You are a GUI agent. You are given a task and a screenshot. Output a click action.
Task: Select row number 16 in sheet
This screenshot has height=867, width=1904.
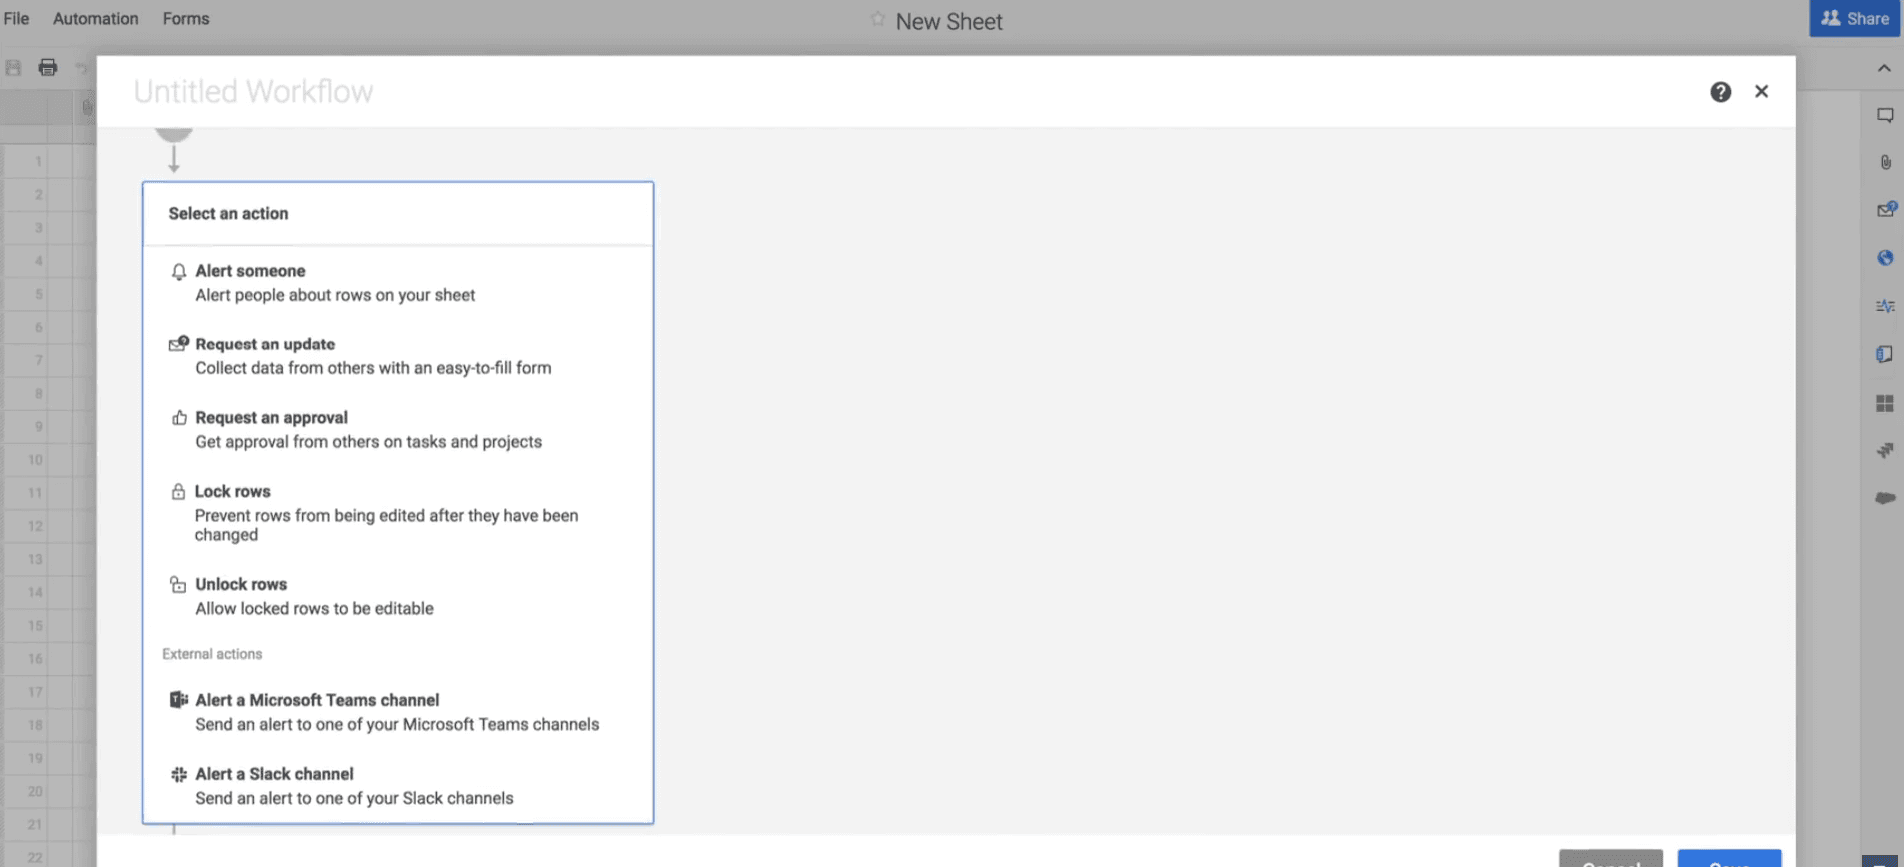pyautogui.click(x=35, y=659)
